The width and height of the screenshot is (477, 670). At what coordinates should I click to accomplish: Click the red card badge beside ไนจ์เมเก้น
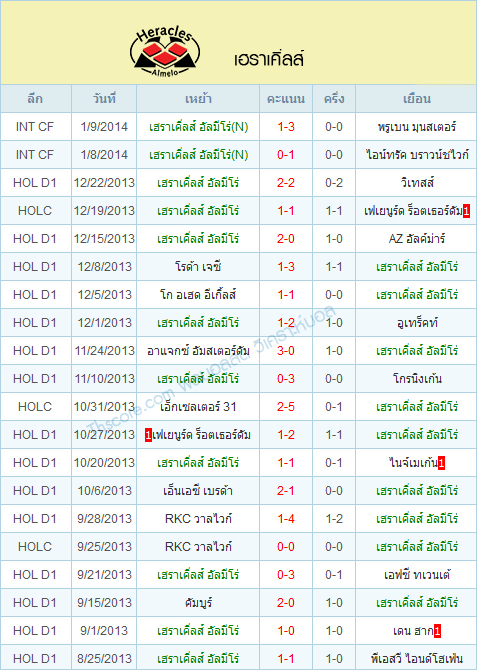tap(442, 463)
